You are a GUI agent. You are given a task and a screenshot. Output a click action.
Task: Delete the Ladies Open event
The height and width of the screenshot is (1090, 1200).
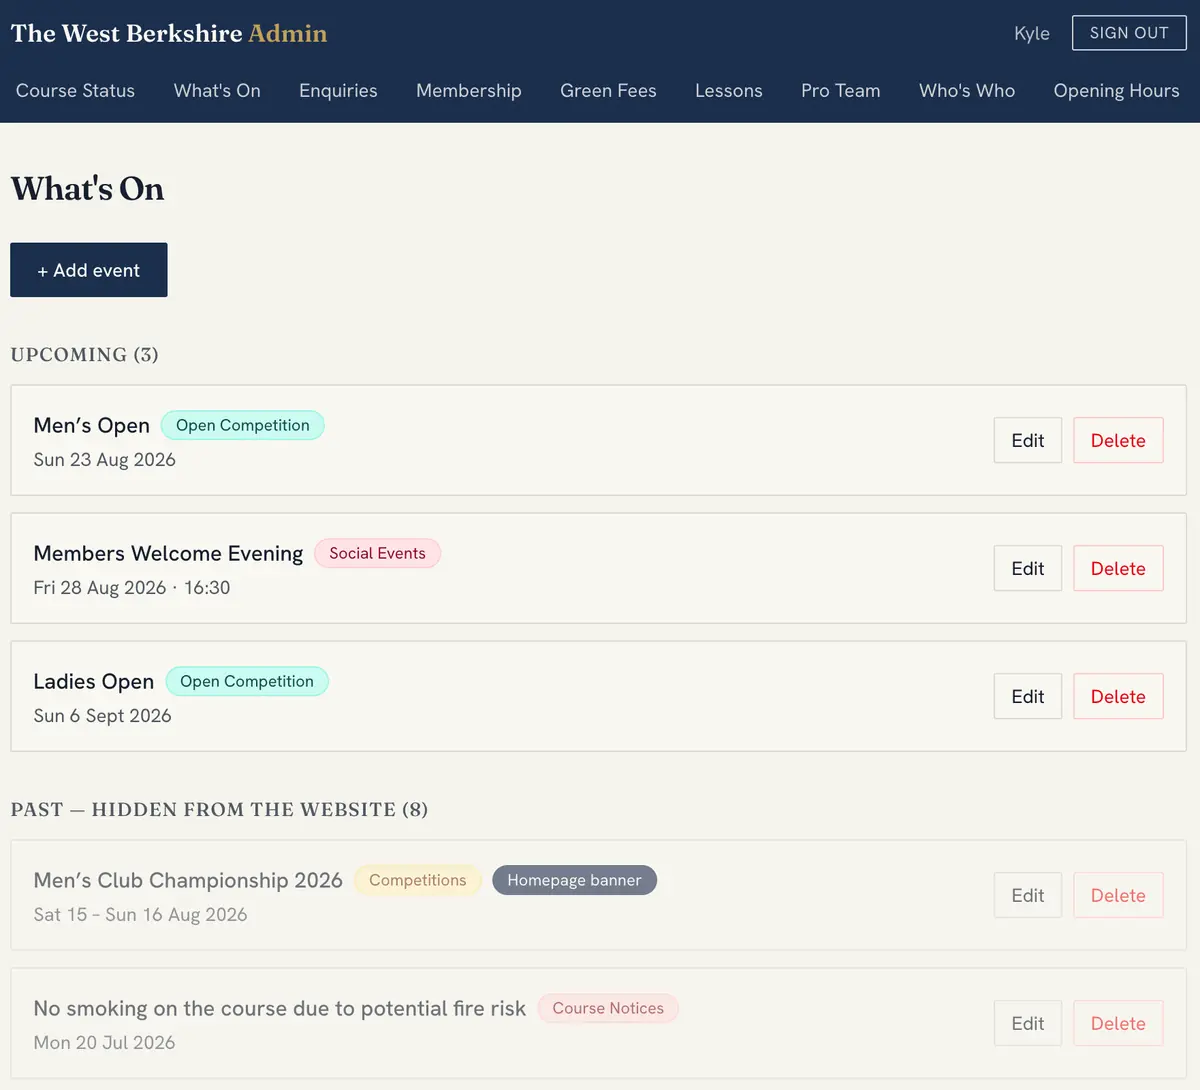click(1118, 696)
